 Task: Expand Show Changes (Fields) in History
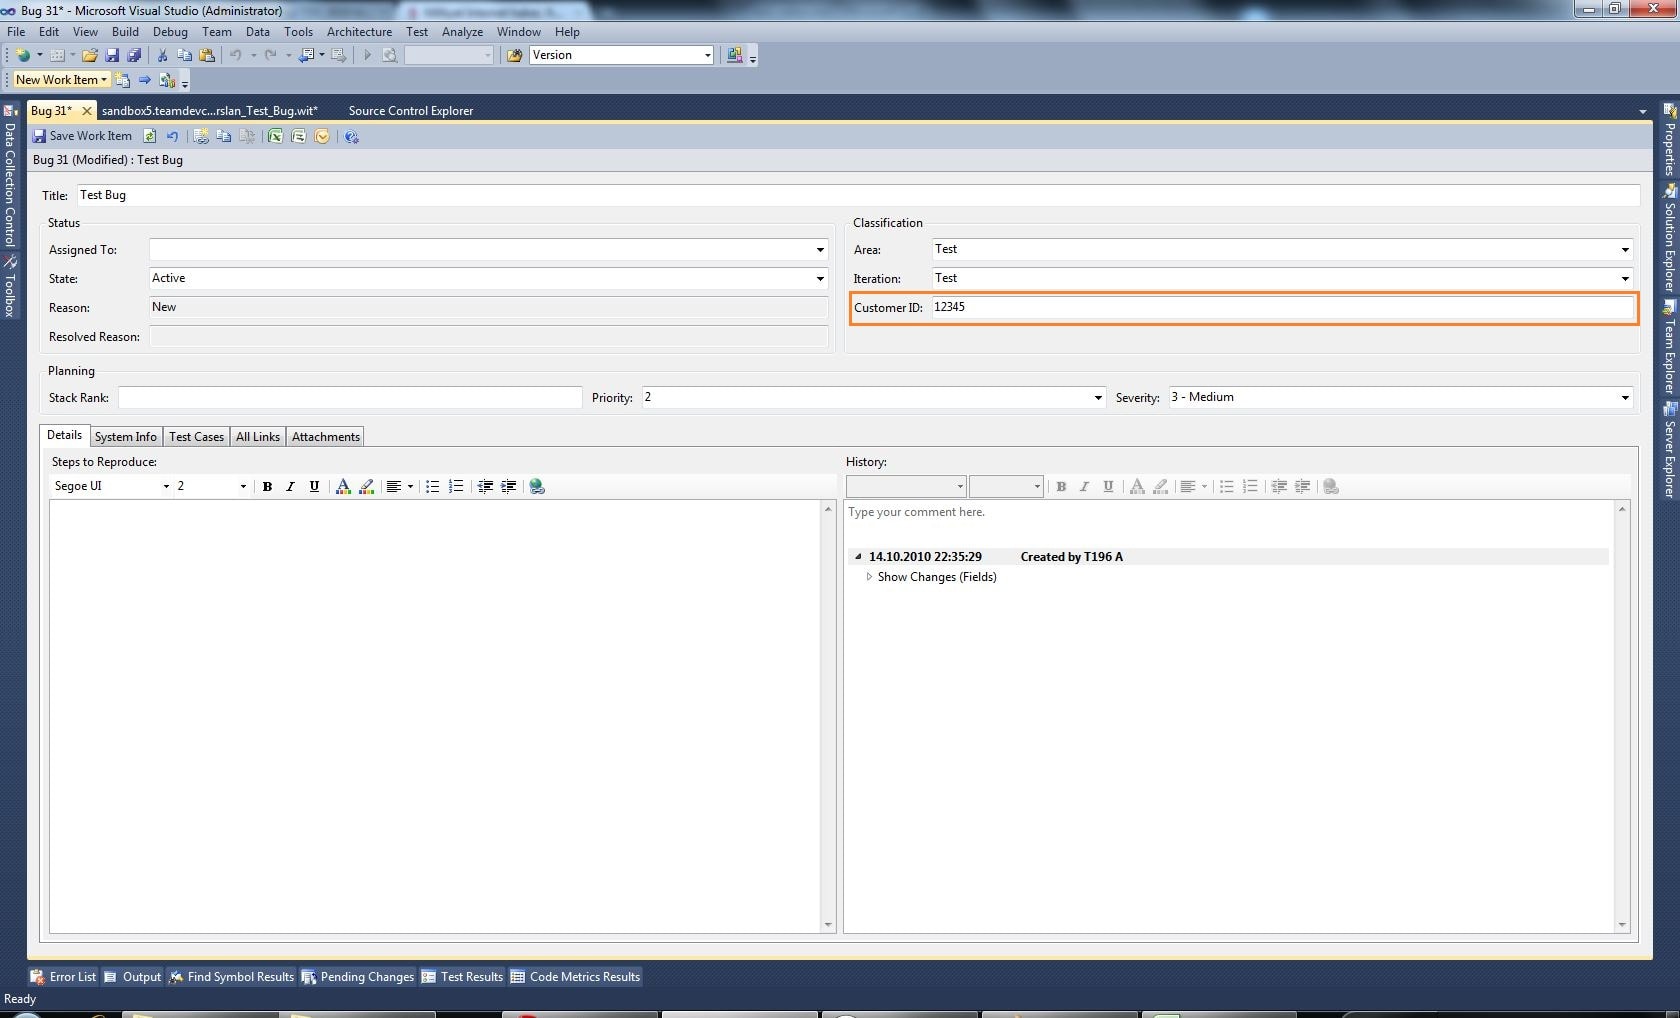(x=870, y=577)
